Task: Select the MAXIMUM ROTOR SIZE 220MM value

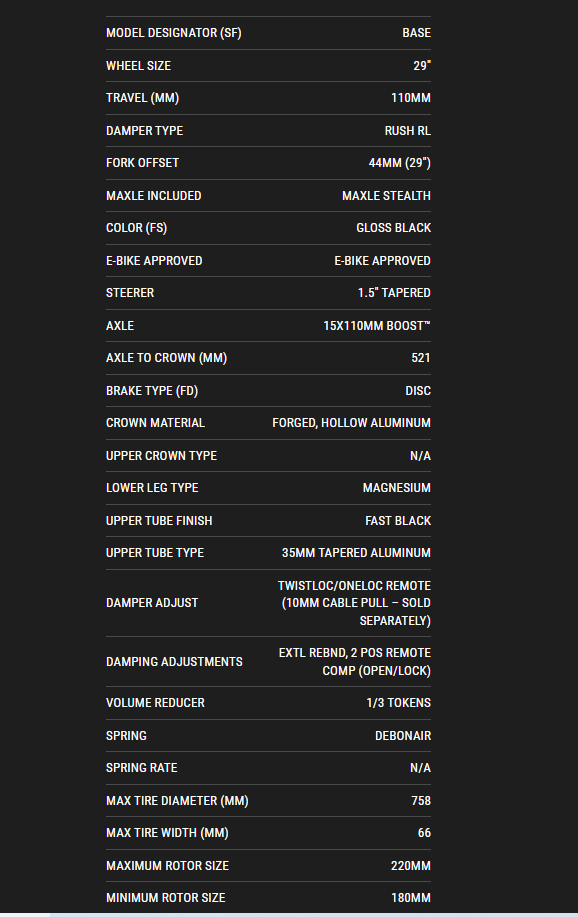Action: click(411, 866)
